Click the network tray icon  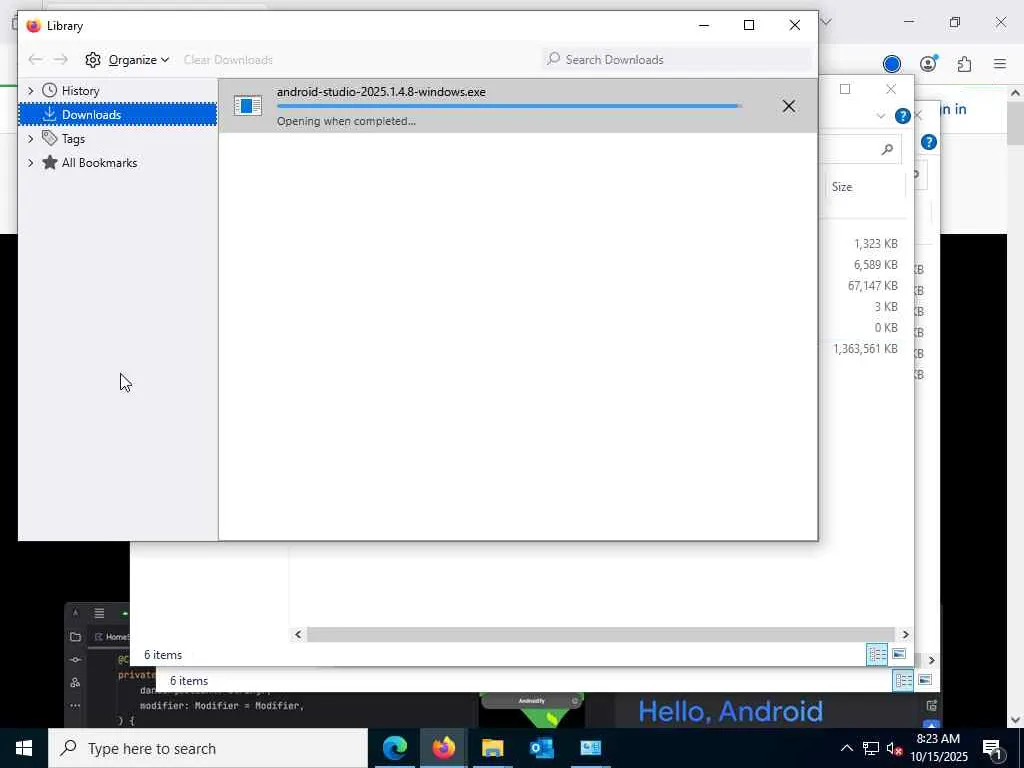tap(871, 748)
